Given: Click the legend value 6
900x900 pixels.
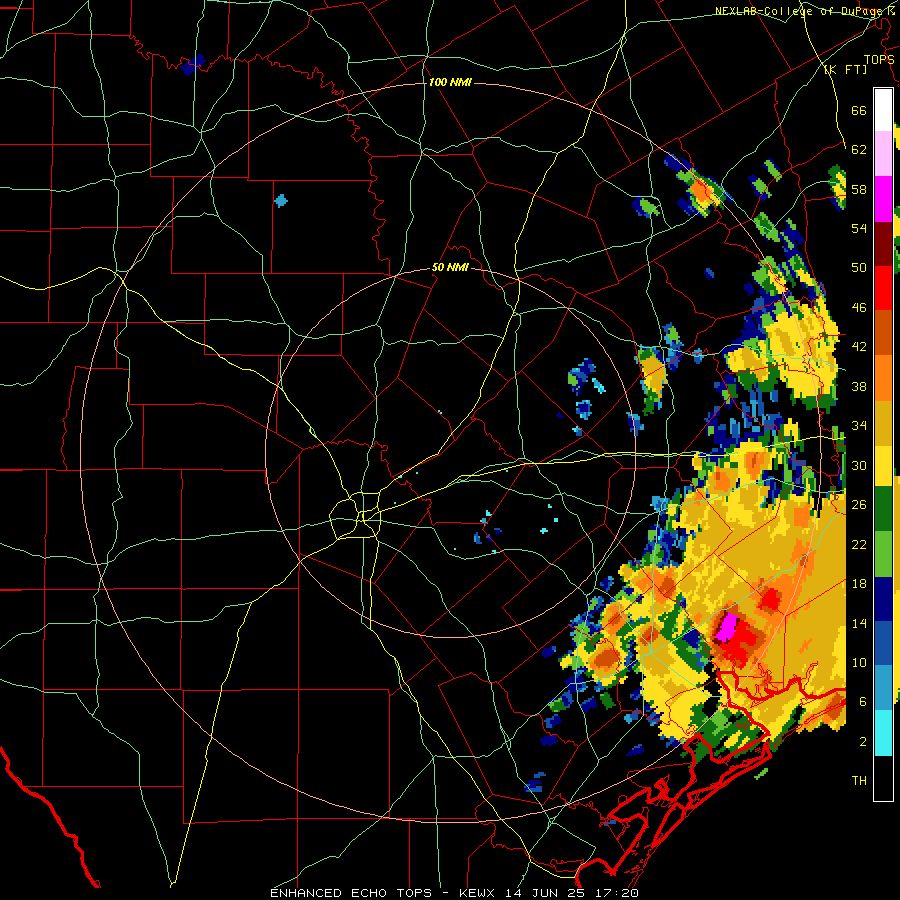Looking at the screenshot, I should point(863,702).
